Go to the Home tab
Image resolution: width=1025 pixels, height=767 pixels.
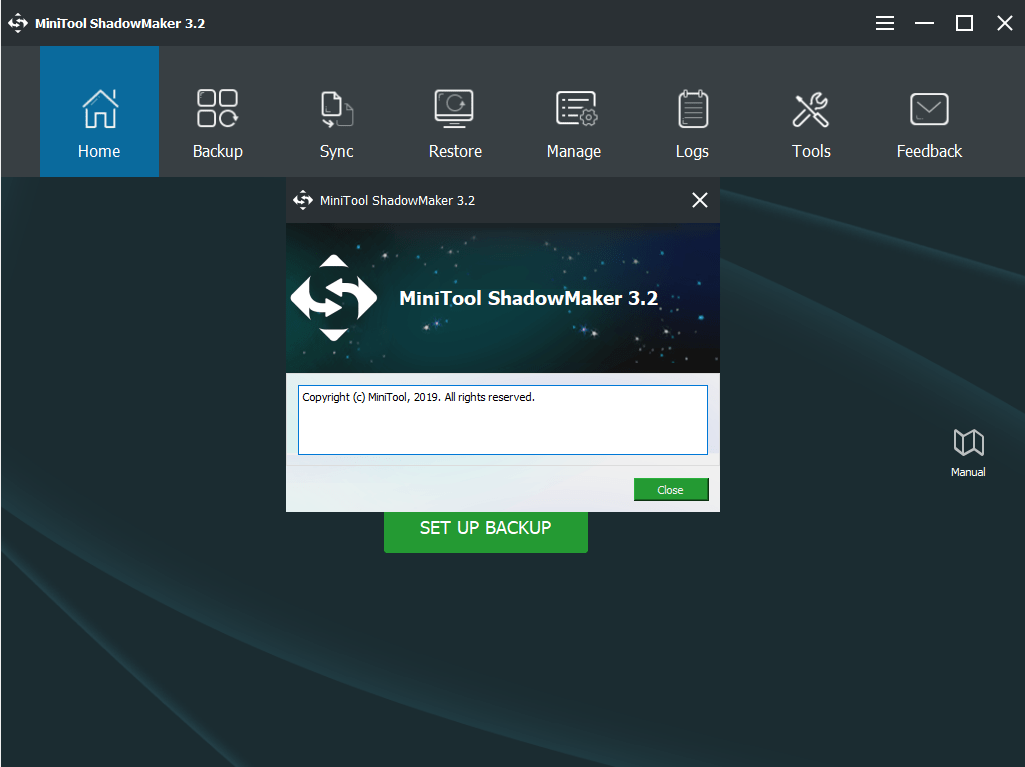coord(99,111)
